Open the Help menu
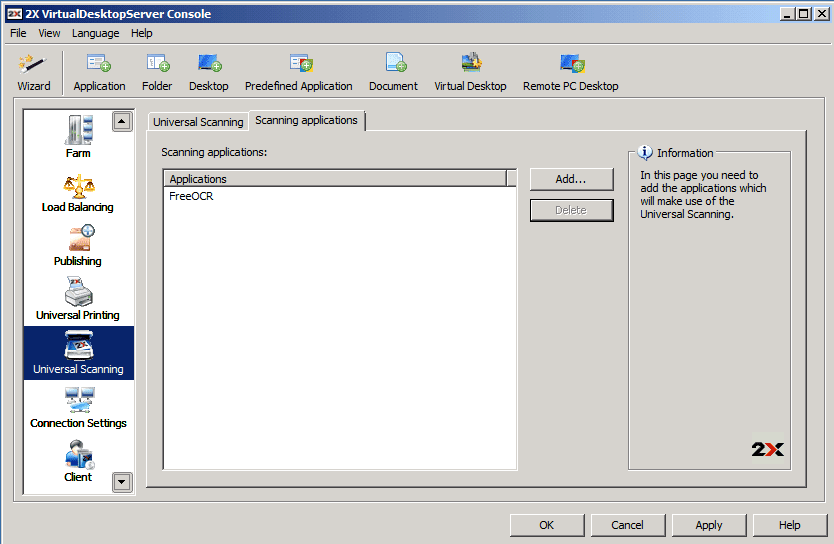The image size is (834, 544). [141, 33]
